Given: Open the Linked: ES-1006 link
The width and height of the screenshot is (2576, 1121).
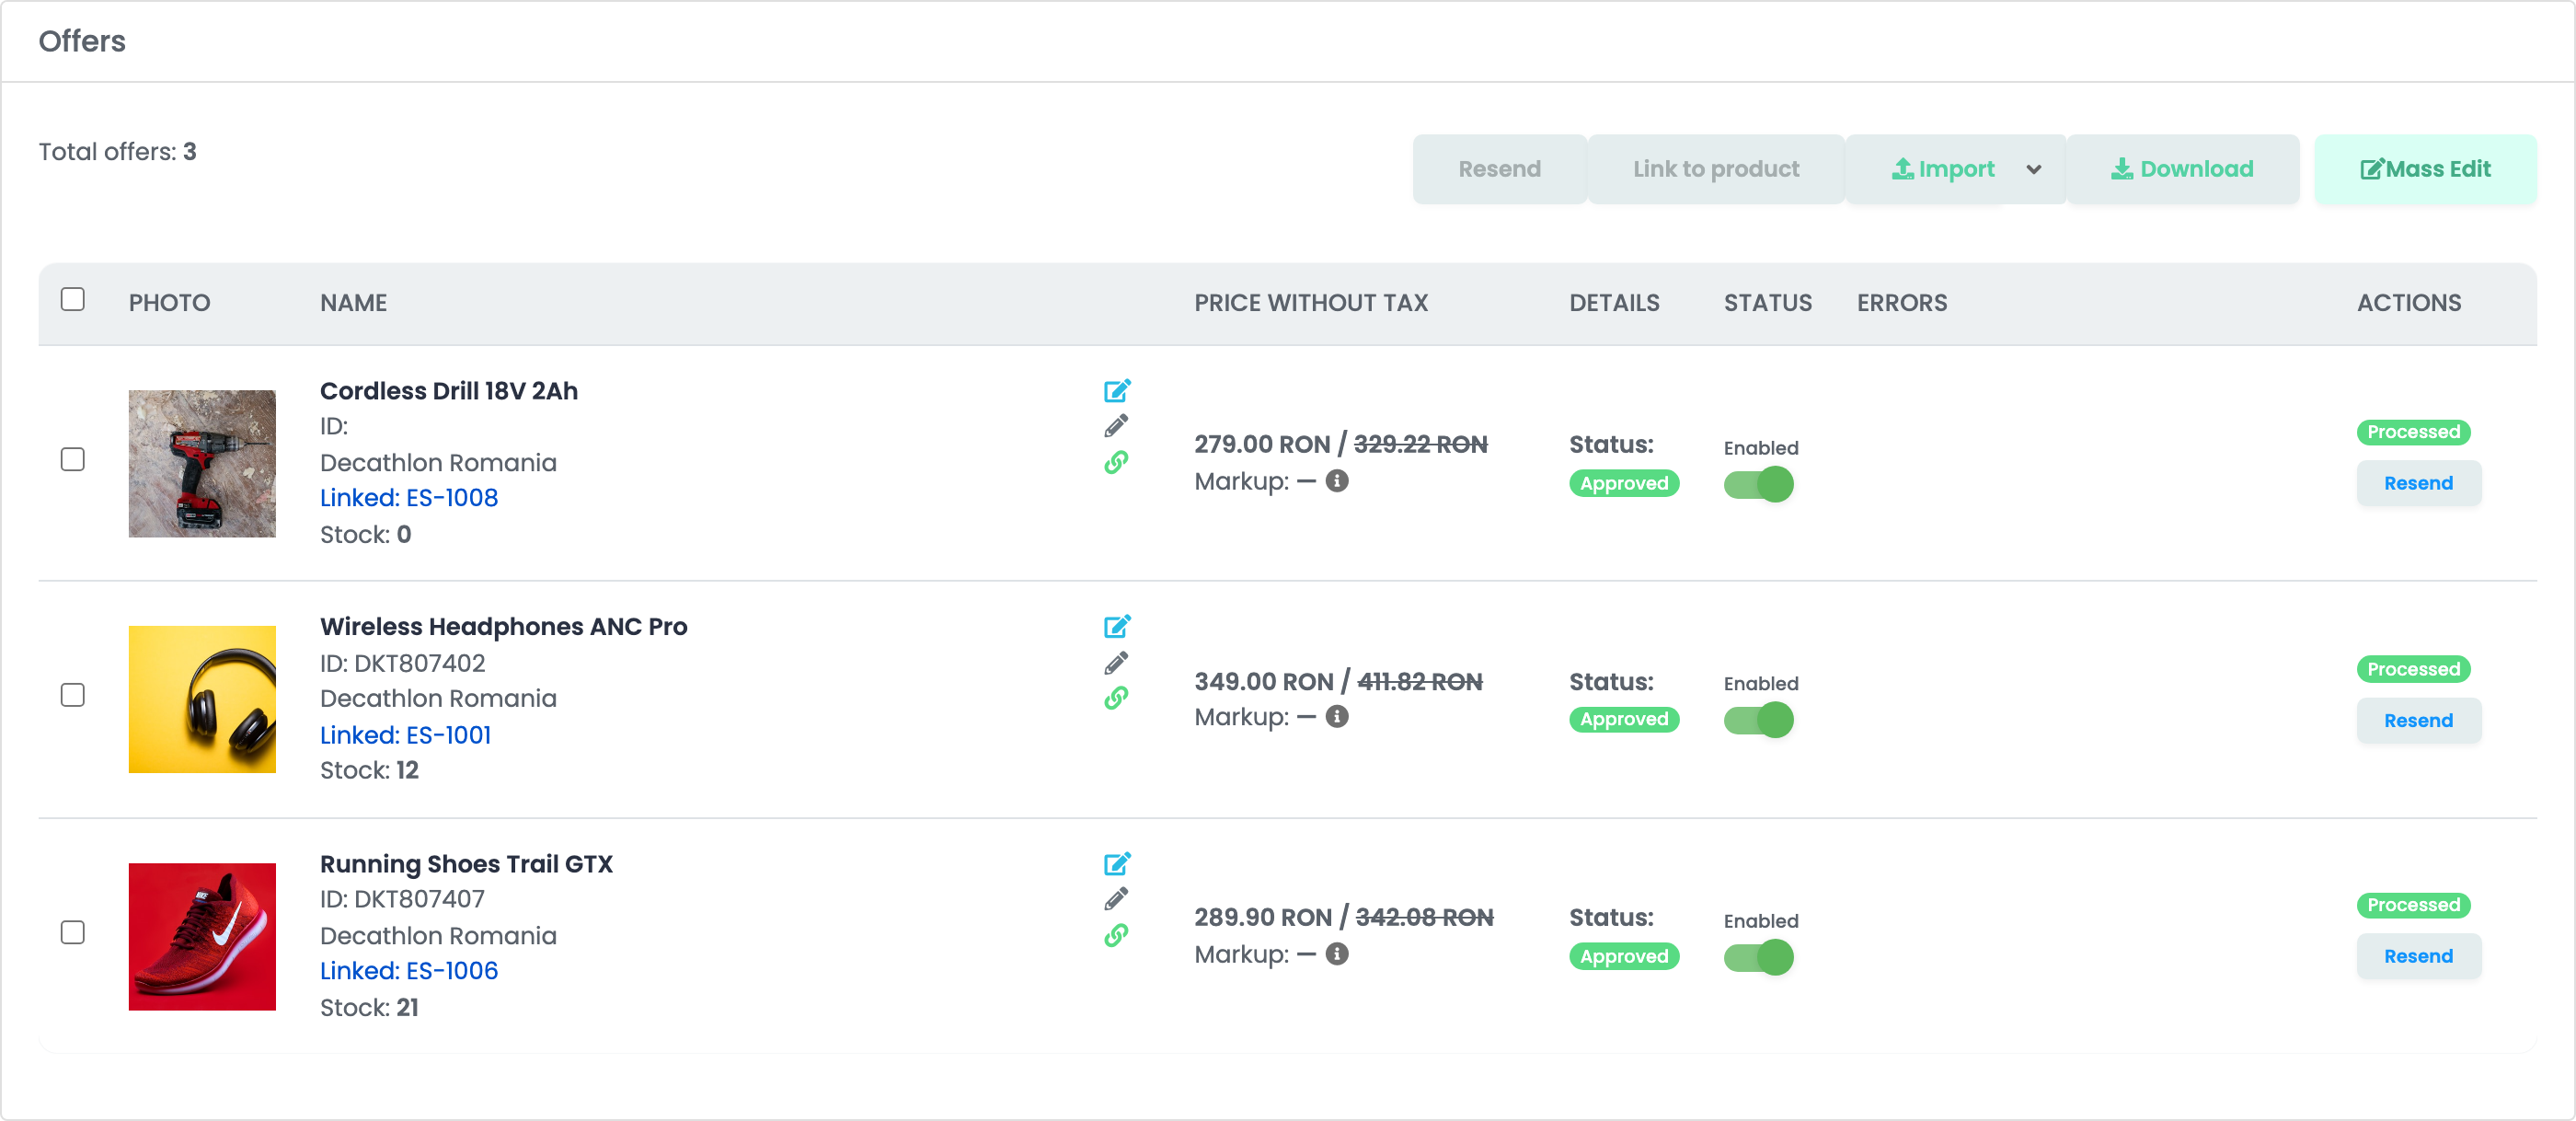Looking at the screenshot, I should [x=409, y=970].
